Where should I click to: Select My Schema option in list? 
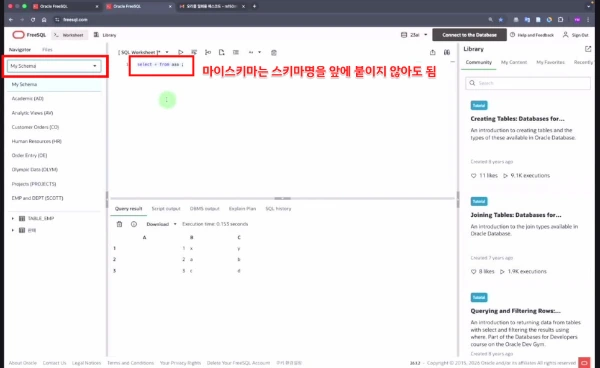54,84
